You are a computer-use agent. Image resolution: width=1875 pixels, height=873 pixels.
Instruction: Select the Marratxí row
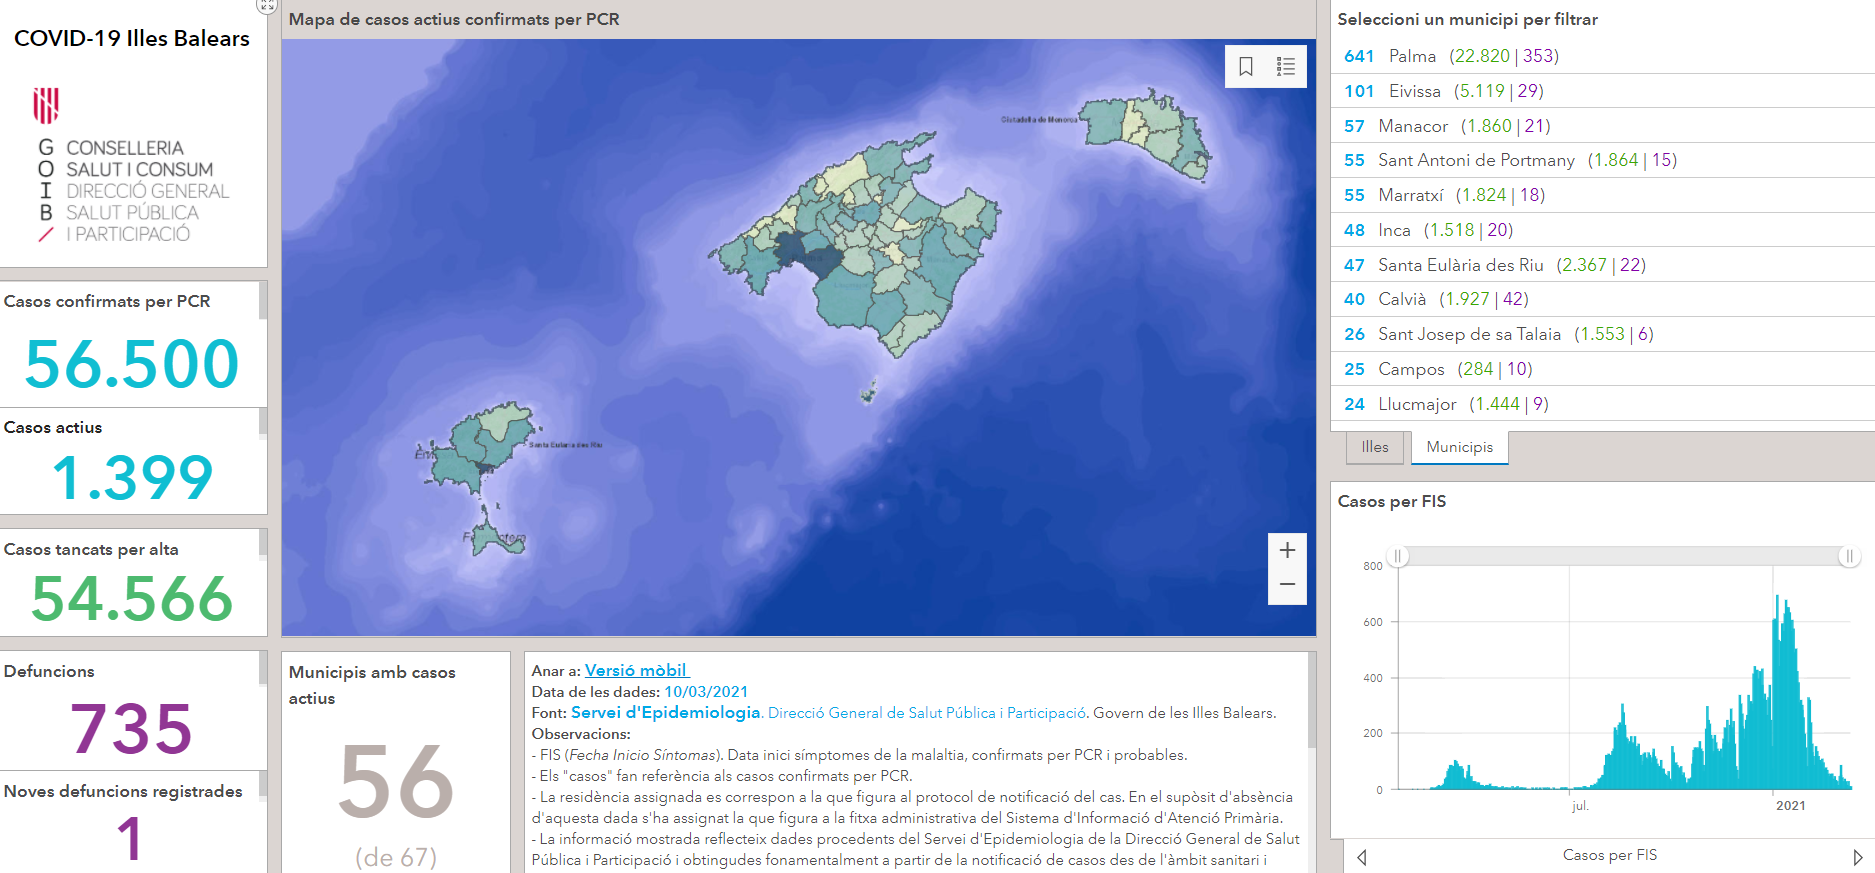(x=1603, y=195)
